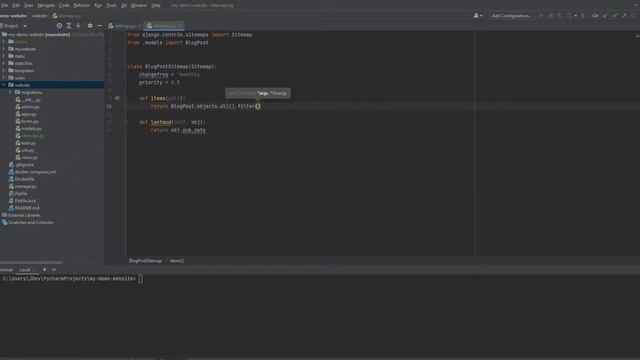Click Project panel horizontal scrollbar

coord(31,262)
